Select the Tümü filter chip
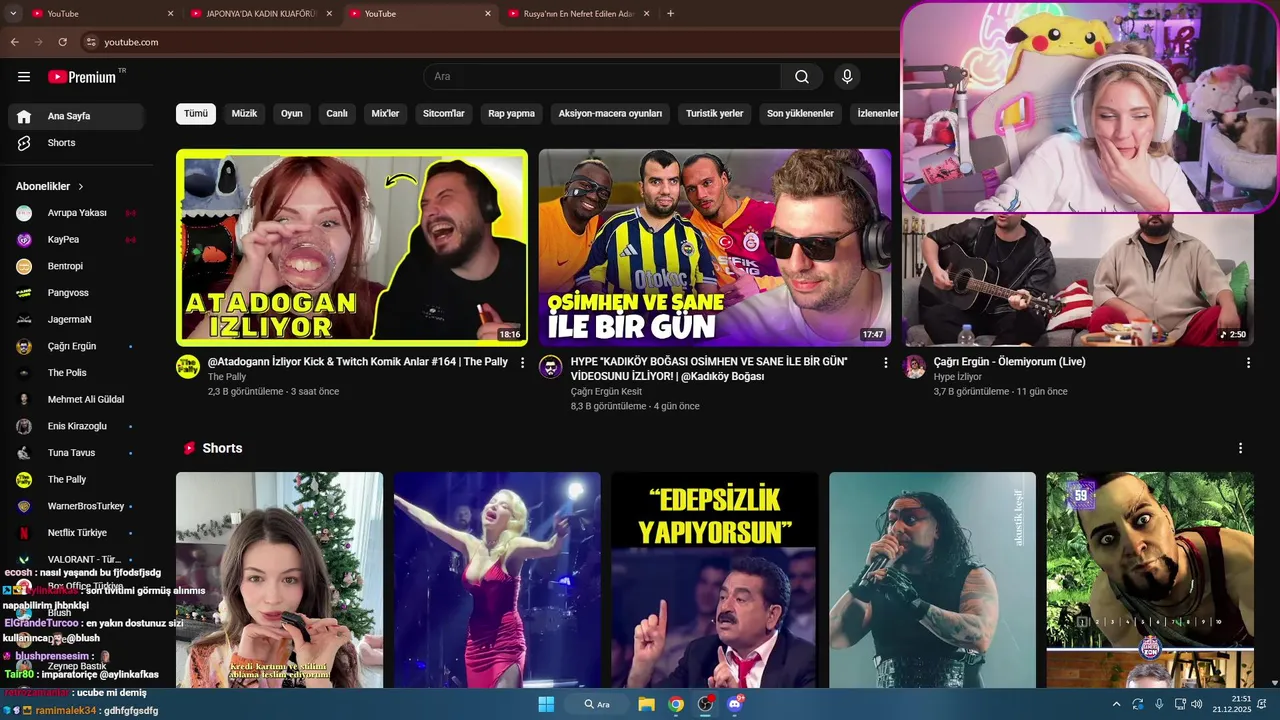The image size is (1280, 720). (x=196, y=113)
